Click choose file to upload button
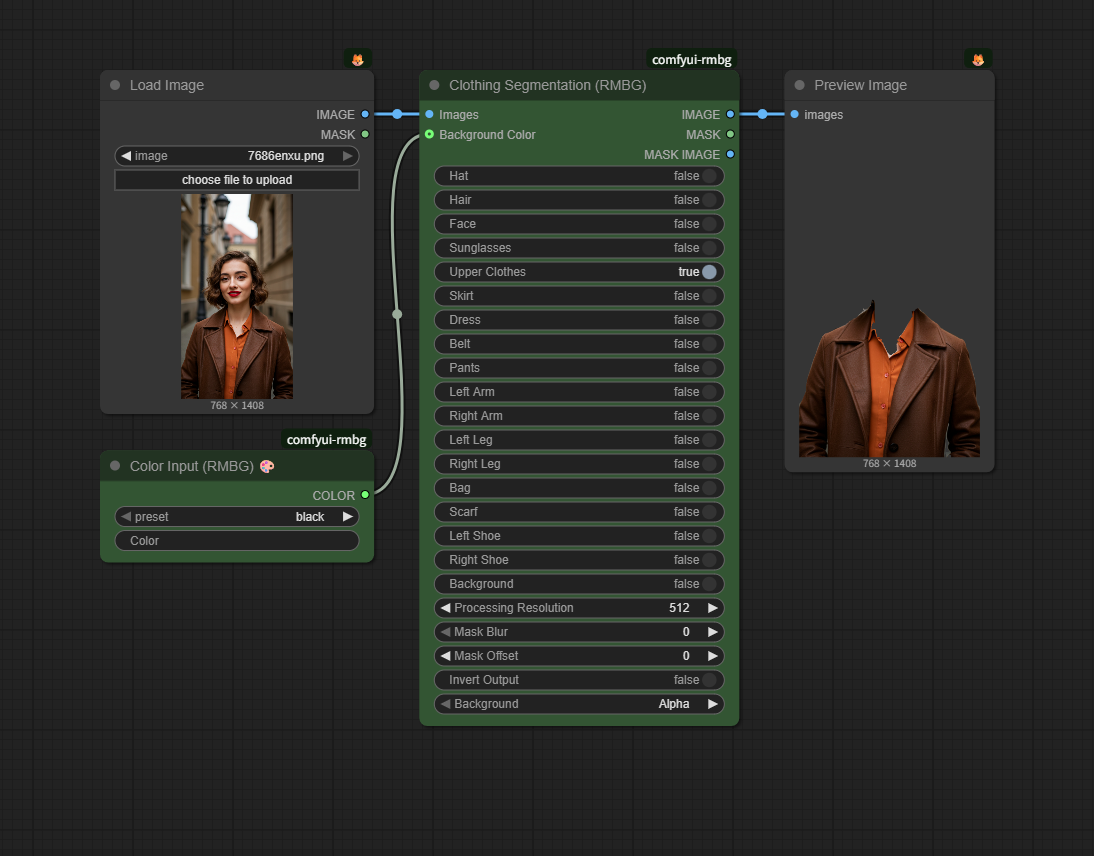Screen dimensions: 1094x856 click(x=237, y=180)
